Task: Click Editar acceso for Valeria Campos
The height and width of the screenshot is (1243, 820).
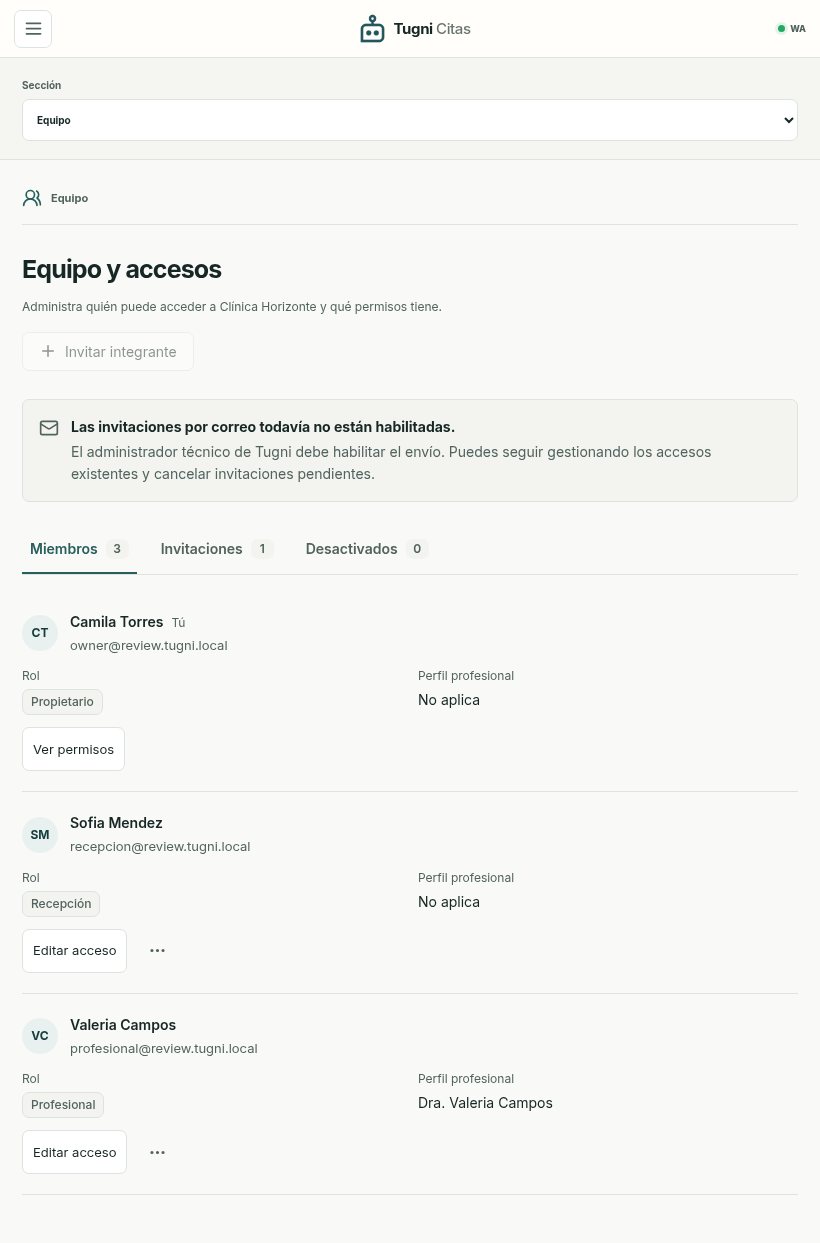Action: 74,1152
